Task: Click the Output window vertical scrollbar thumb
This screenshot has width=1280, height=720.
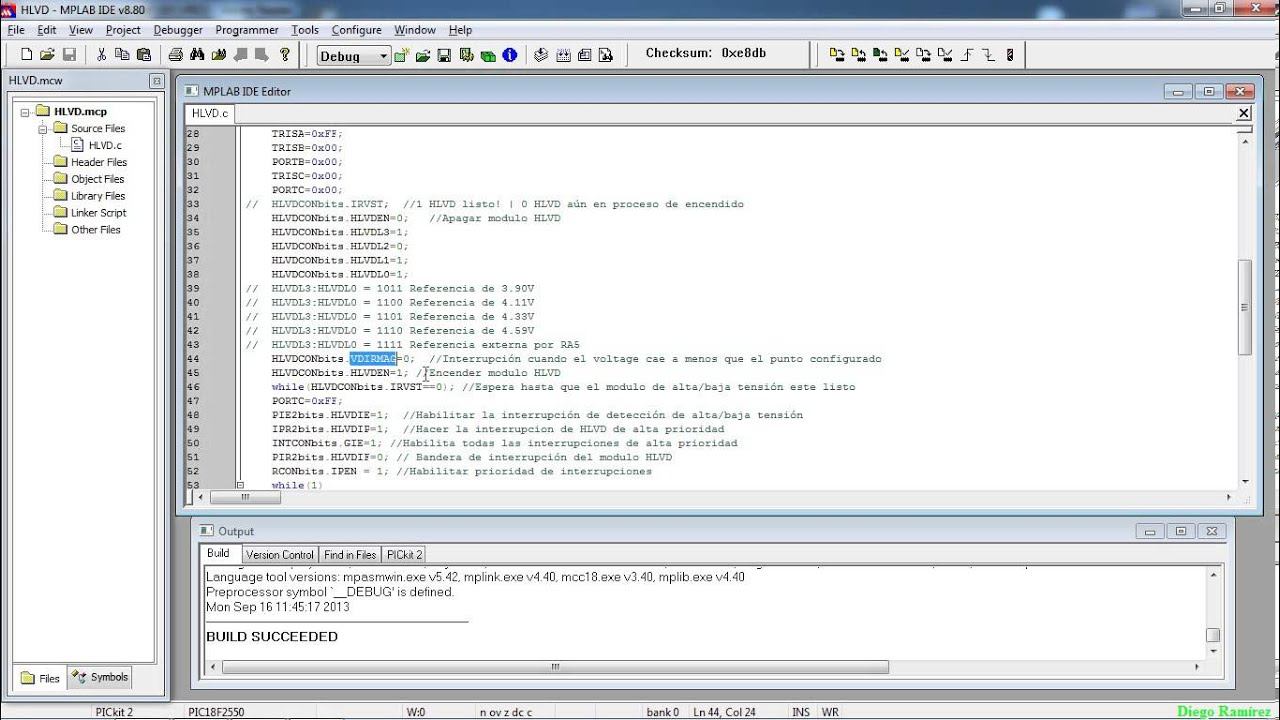Action: (x=1213, y=635)
